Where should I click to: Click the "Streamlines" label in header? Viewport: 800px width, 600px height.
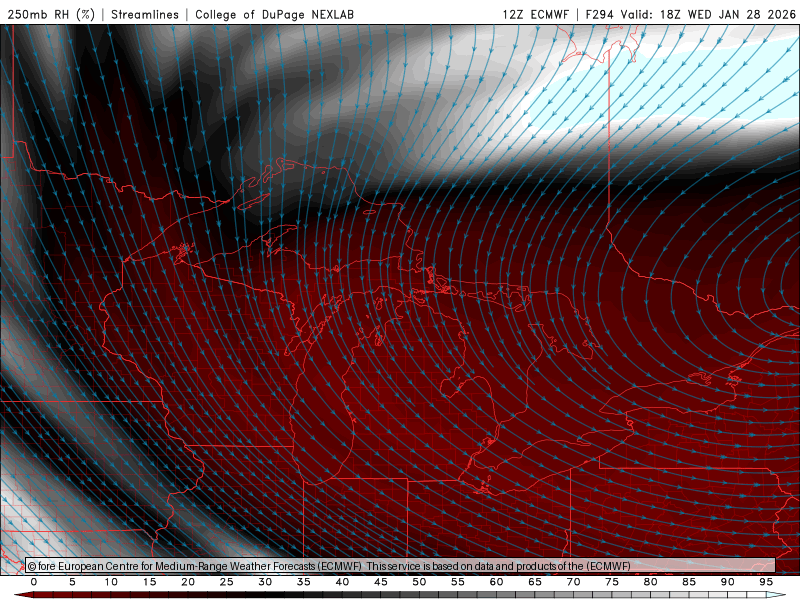click(x=145, y=14)
